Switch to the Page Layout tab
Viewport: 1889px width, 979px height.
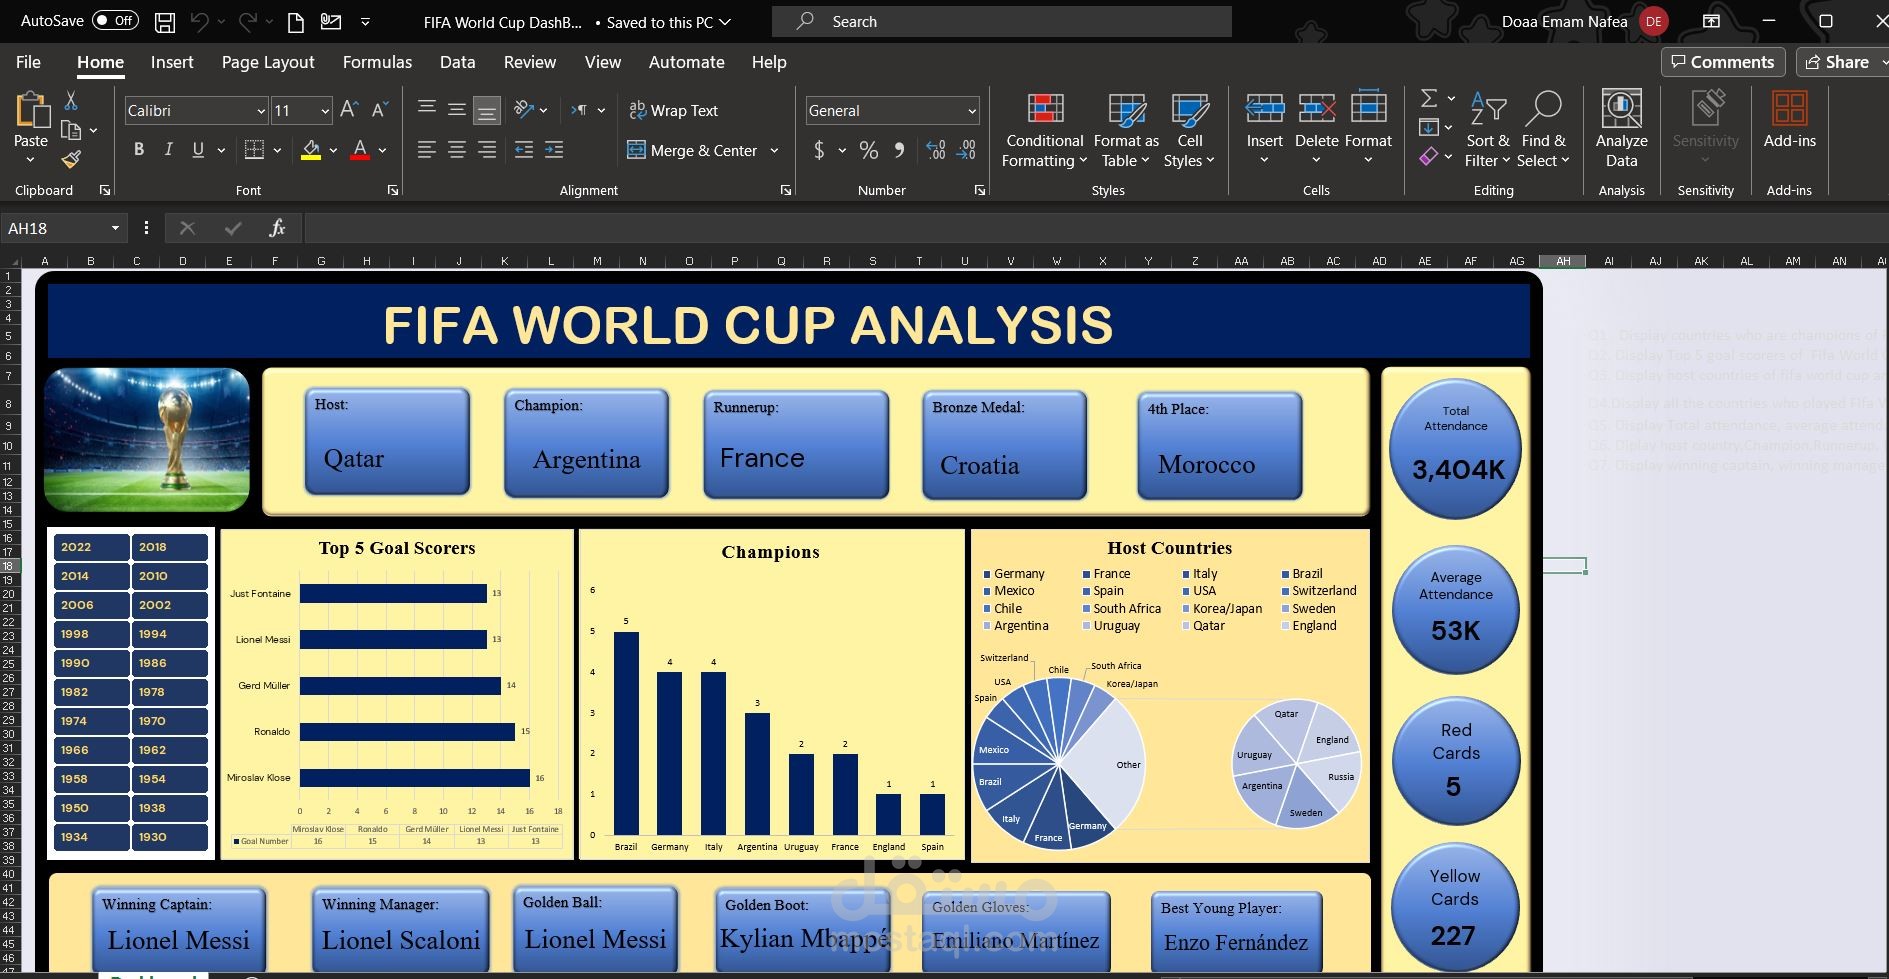point(268,62)
